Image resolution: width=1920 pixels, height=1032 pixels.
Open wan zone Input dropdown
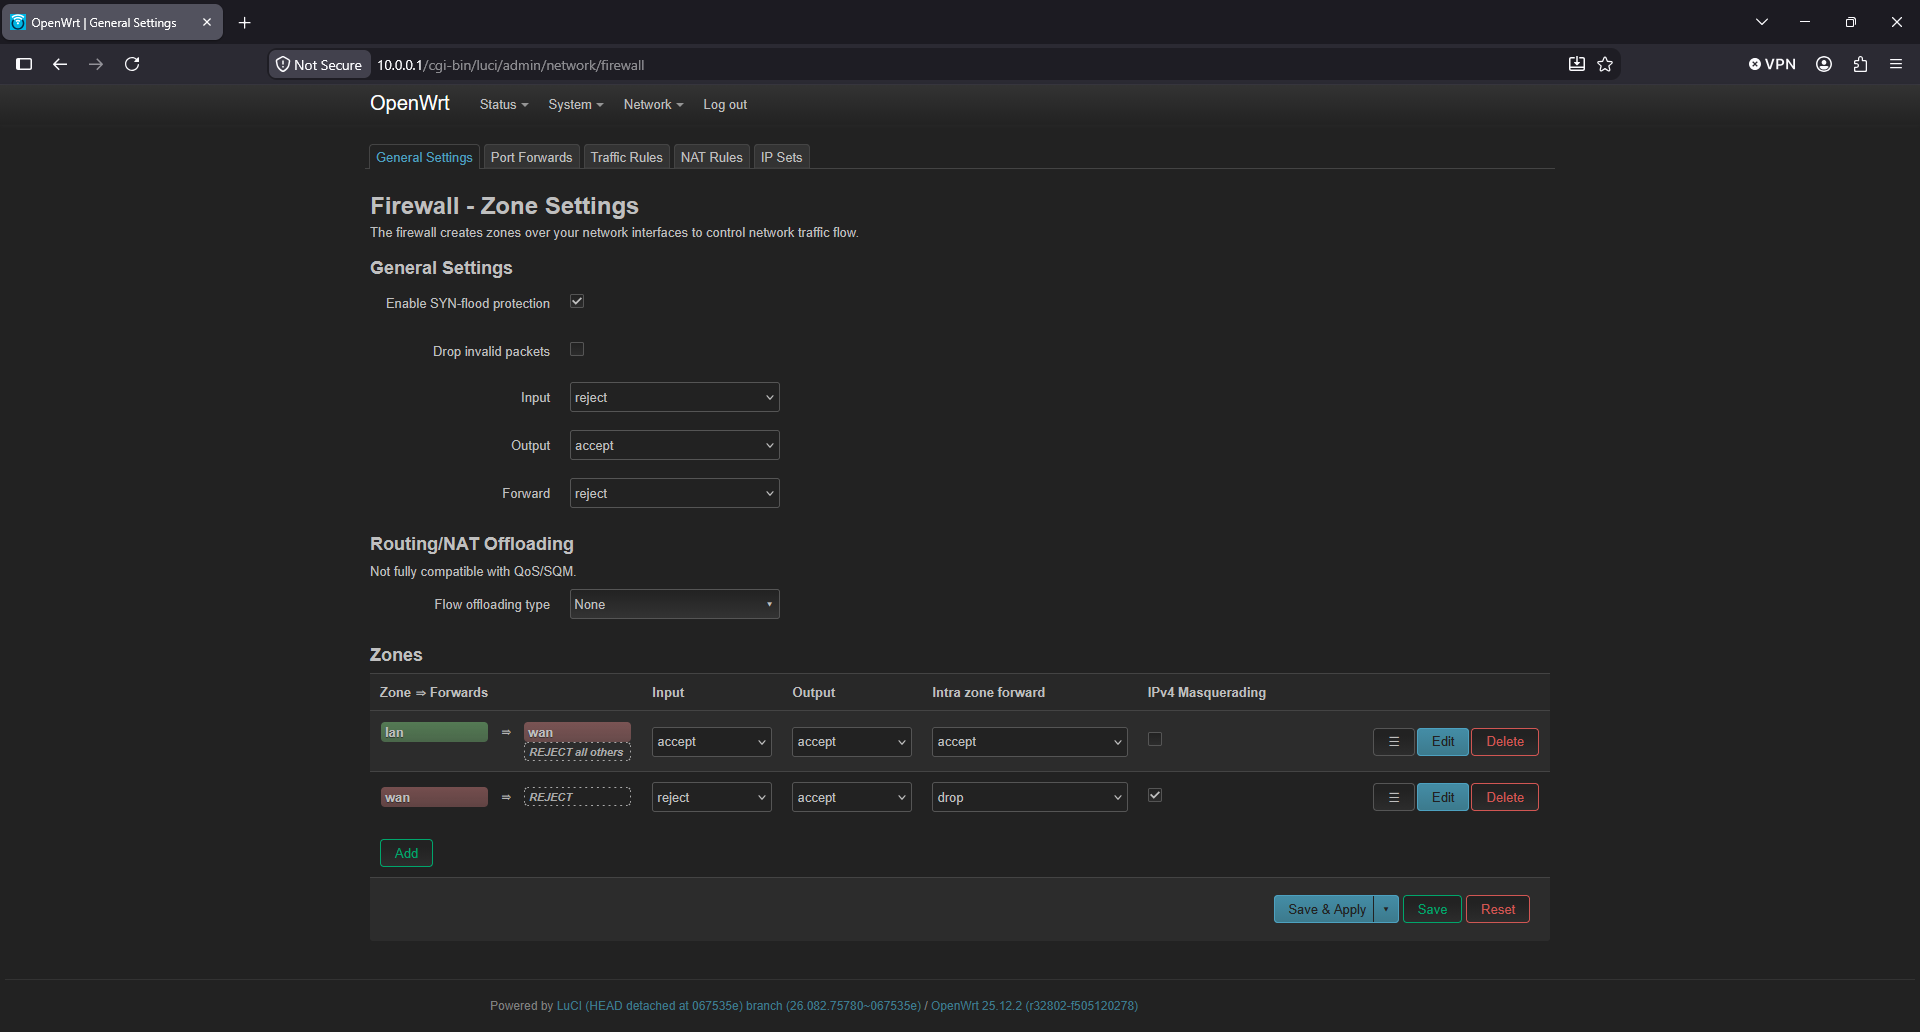point(712,798)
